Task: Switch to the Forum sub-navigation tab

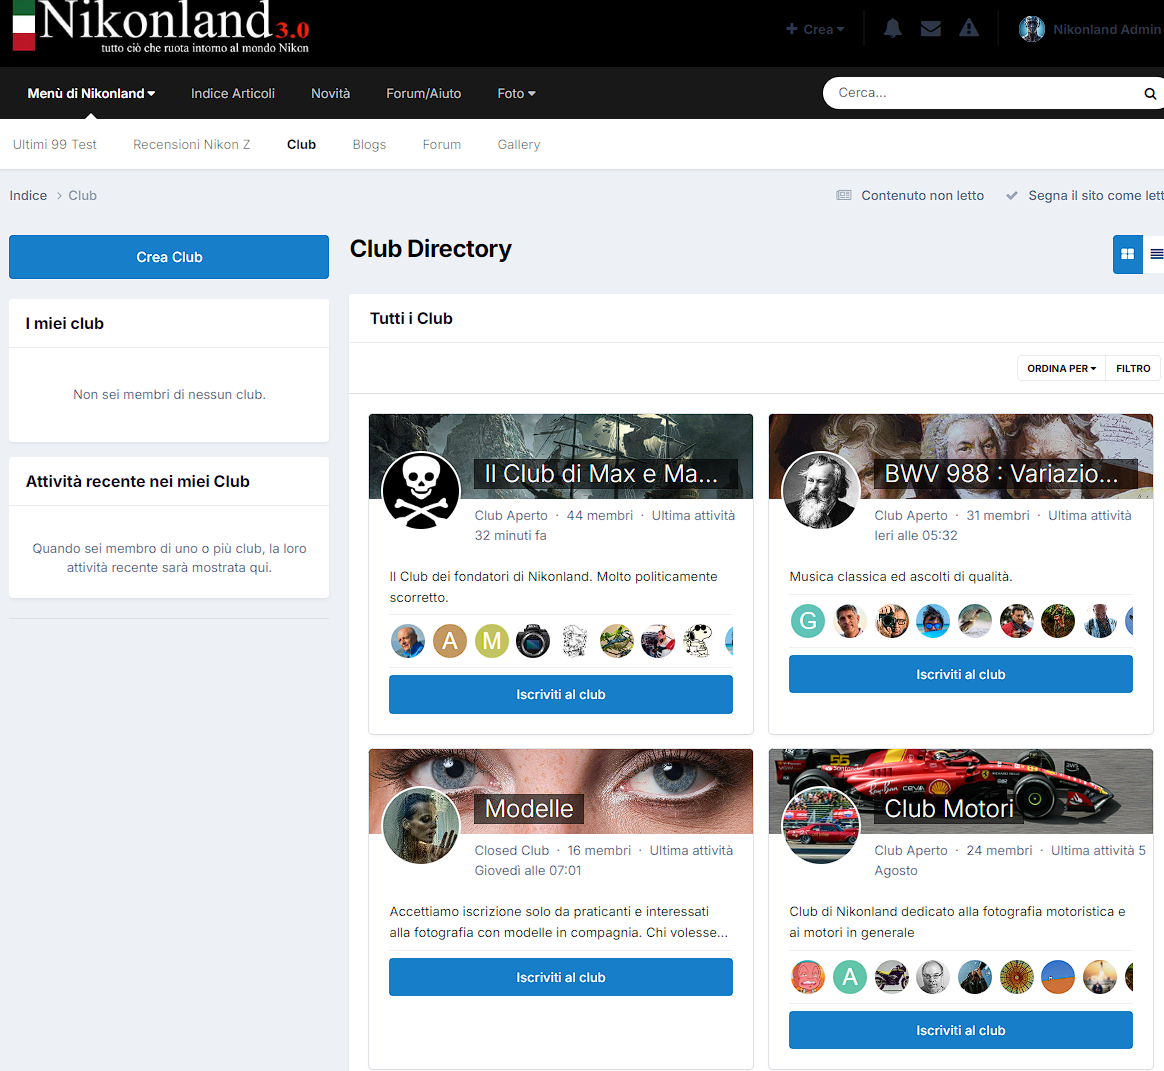Action: [442, 145]
